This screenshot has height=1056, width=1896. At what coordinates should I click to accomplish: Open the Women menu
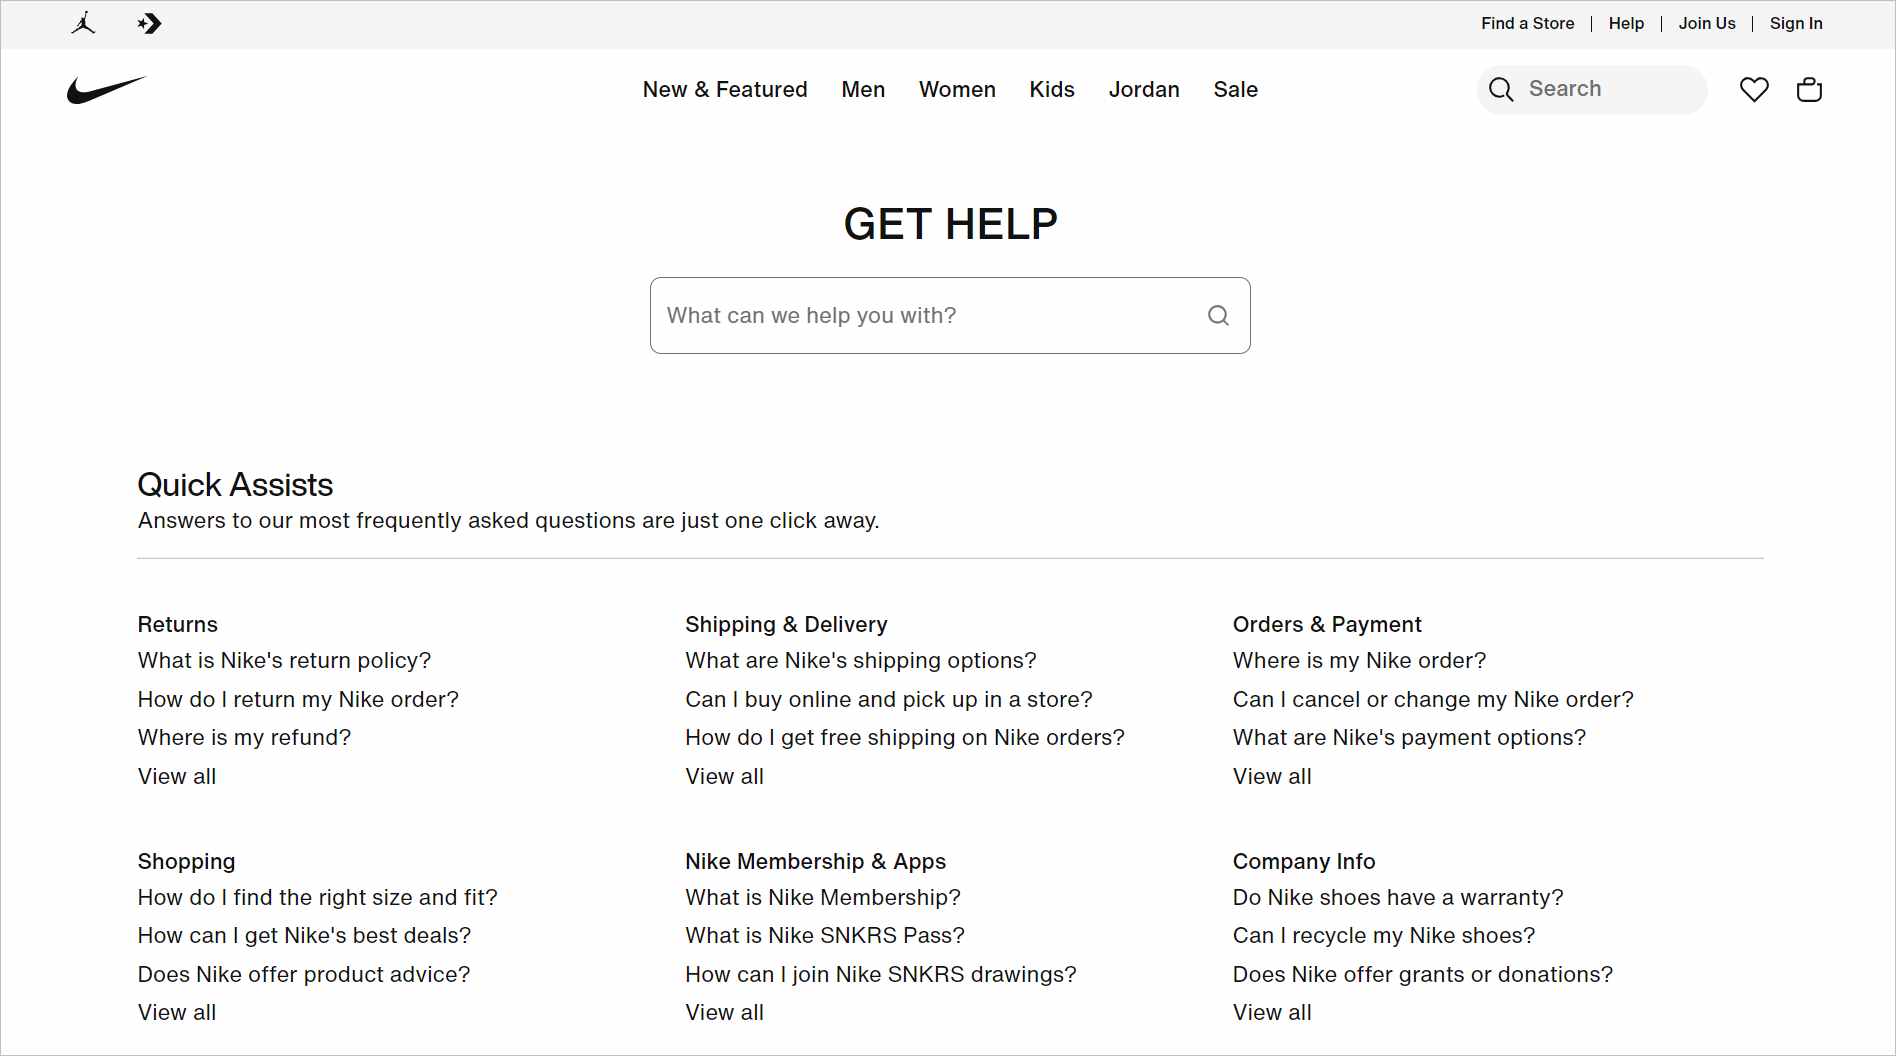click(957, 90)
